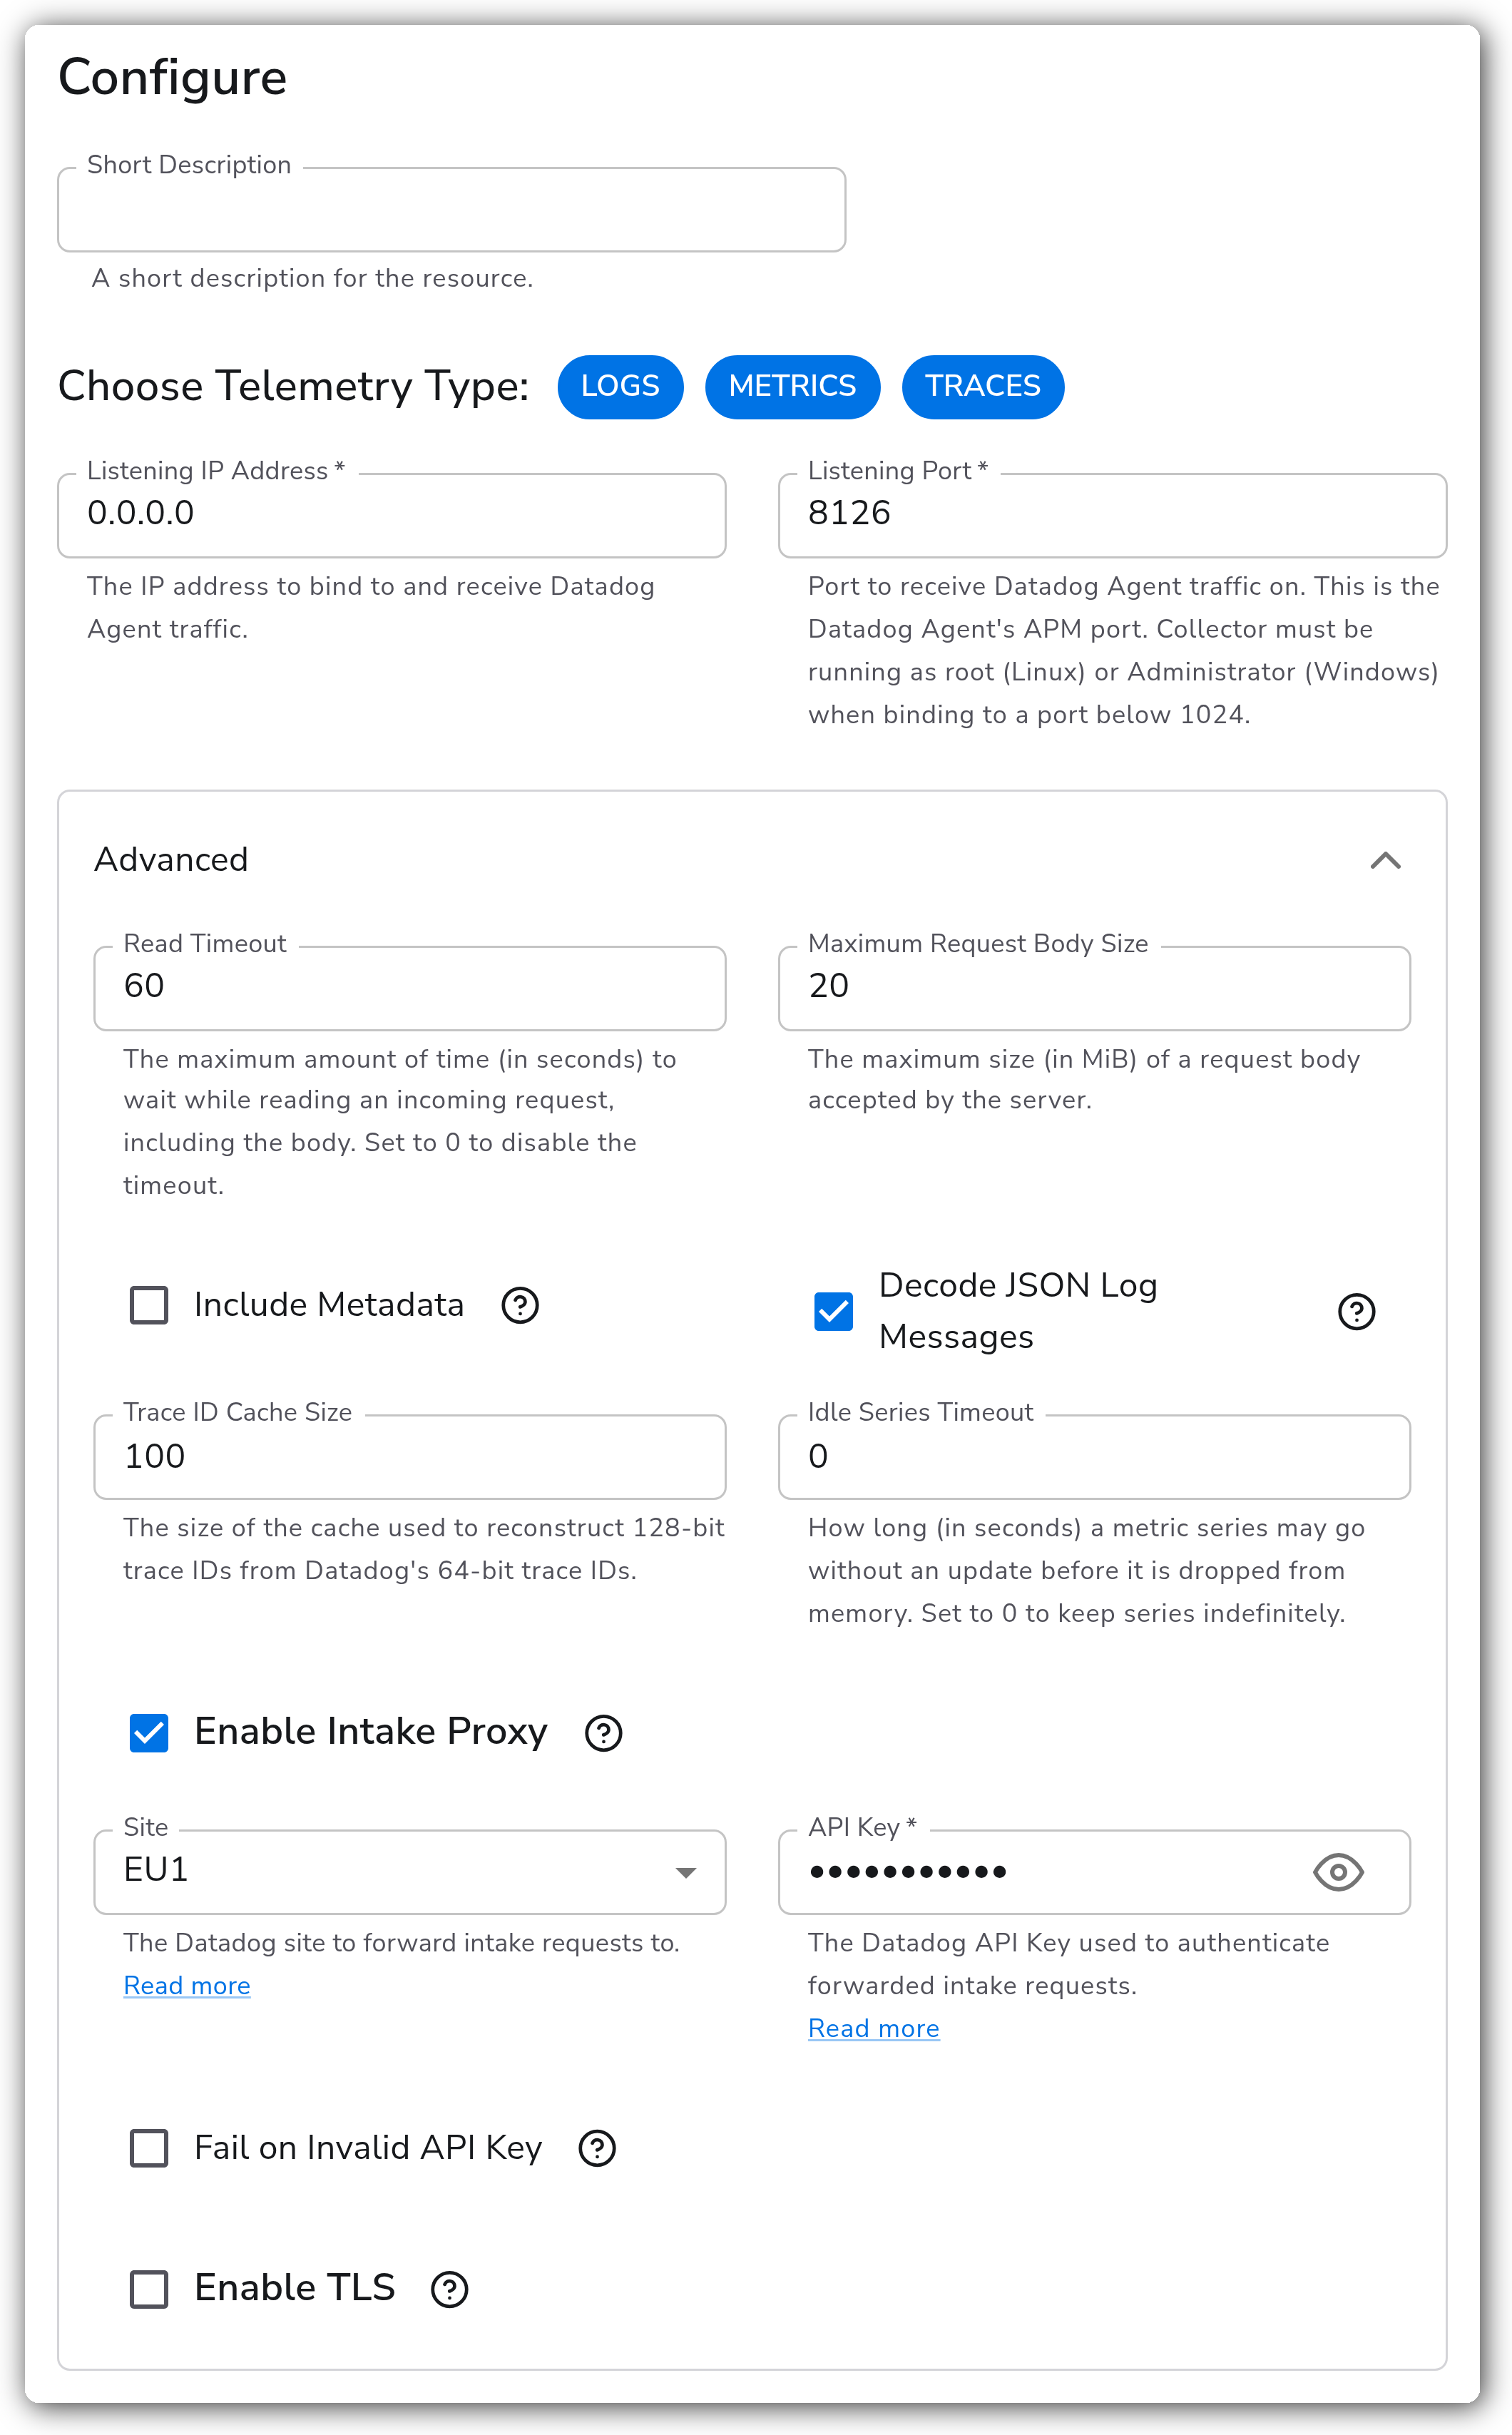Open the Site dropdown showing EU1

(410, 1872)
